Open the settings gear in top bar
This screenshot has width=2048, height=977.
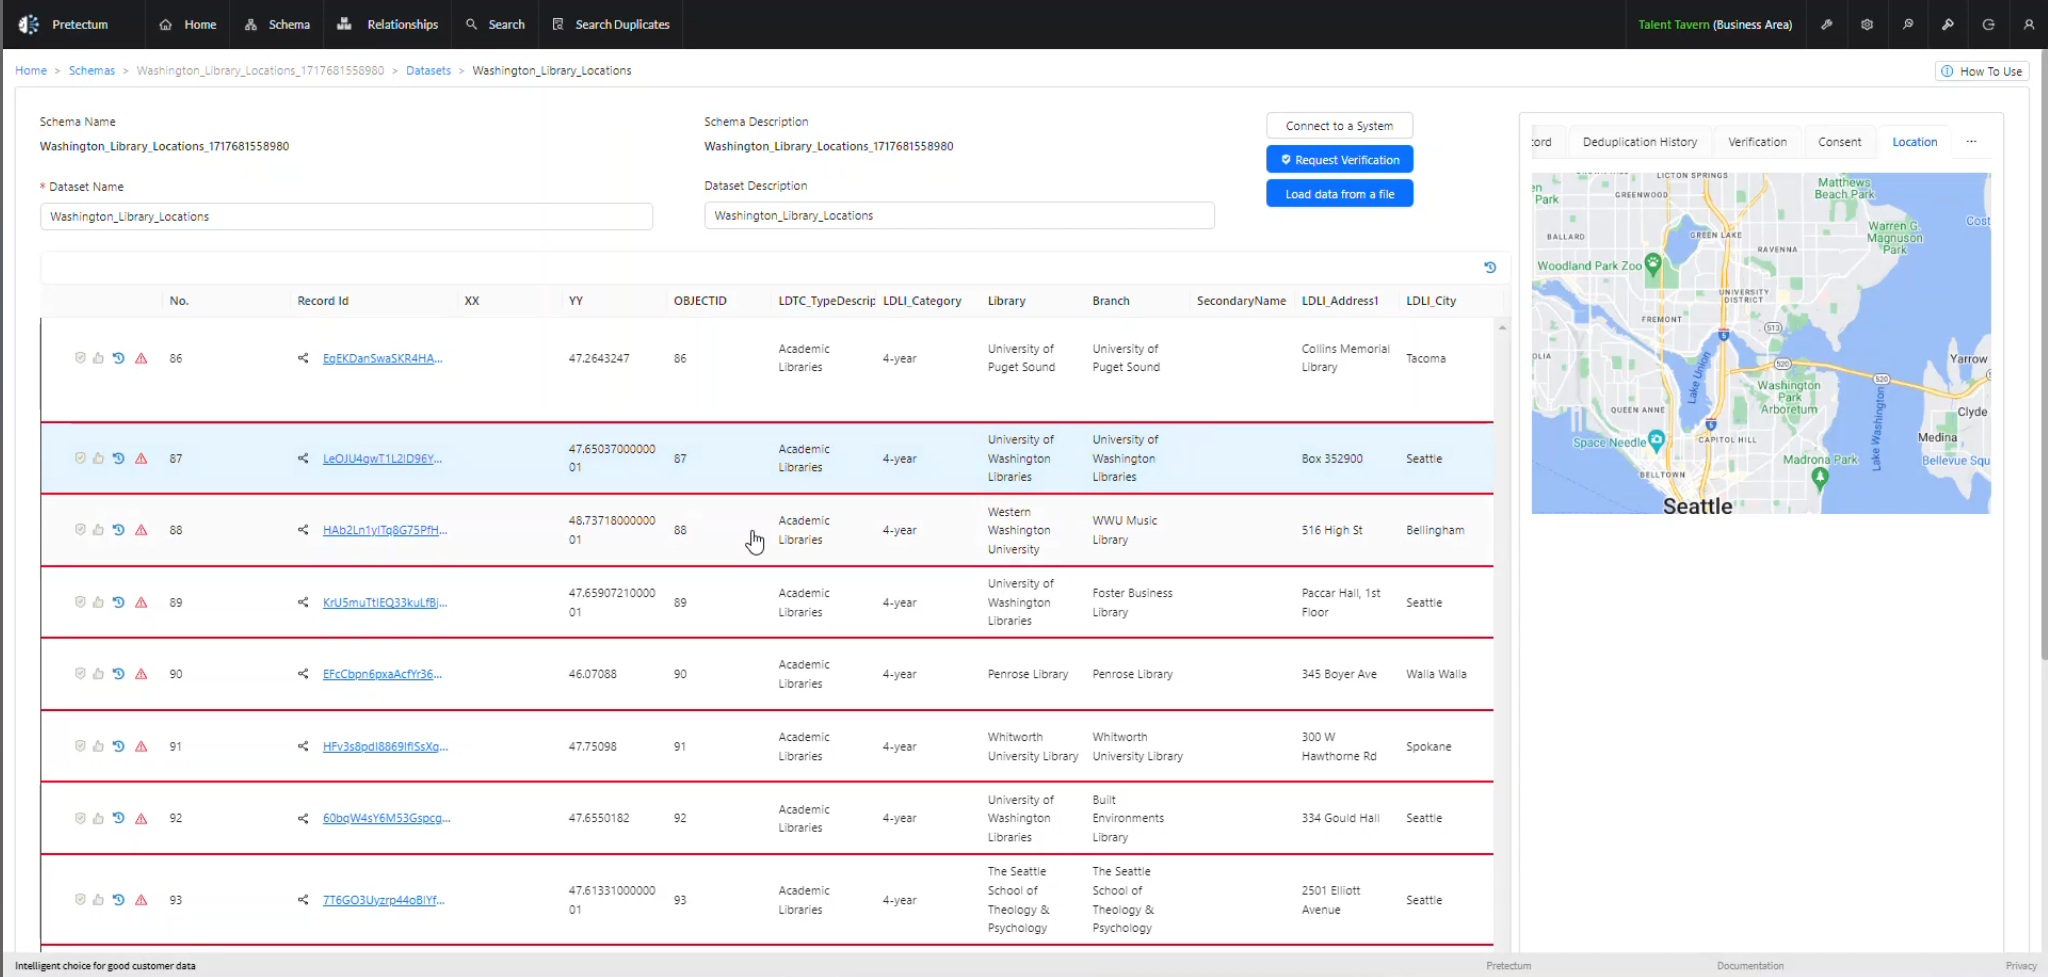[x=1867, y=24]
